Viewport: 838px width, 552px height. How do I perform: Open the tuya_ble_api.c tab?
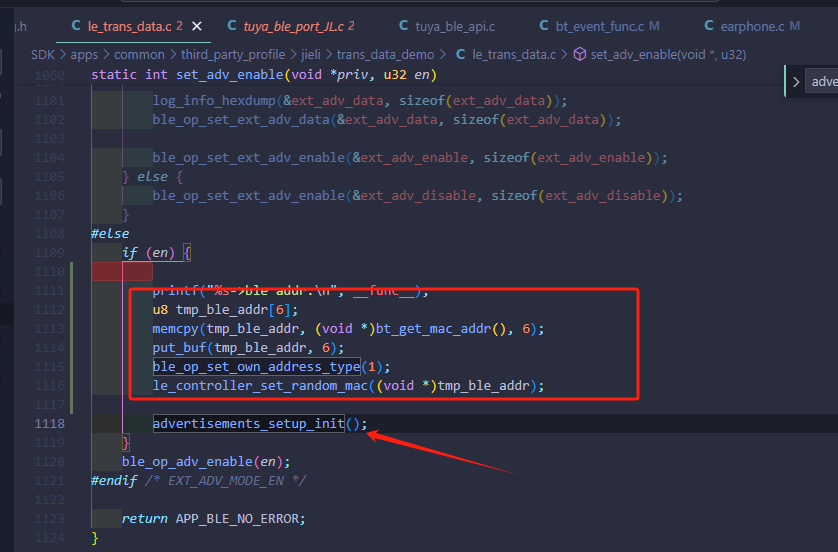(x=447, y=26)
